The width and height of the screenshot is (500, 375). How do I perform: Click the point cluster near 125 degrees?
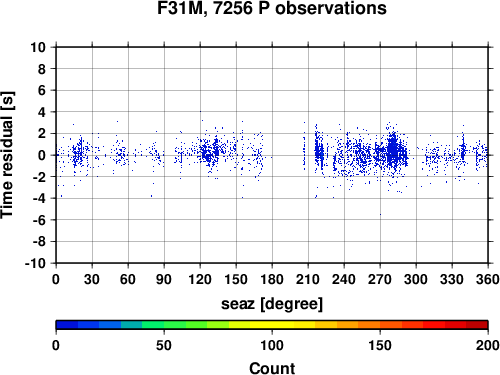click(208, 153)
